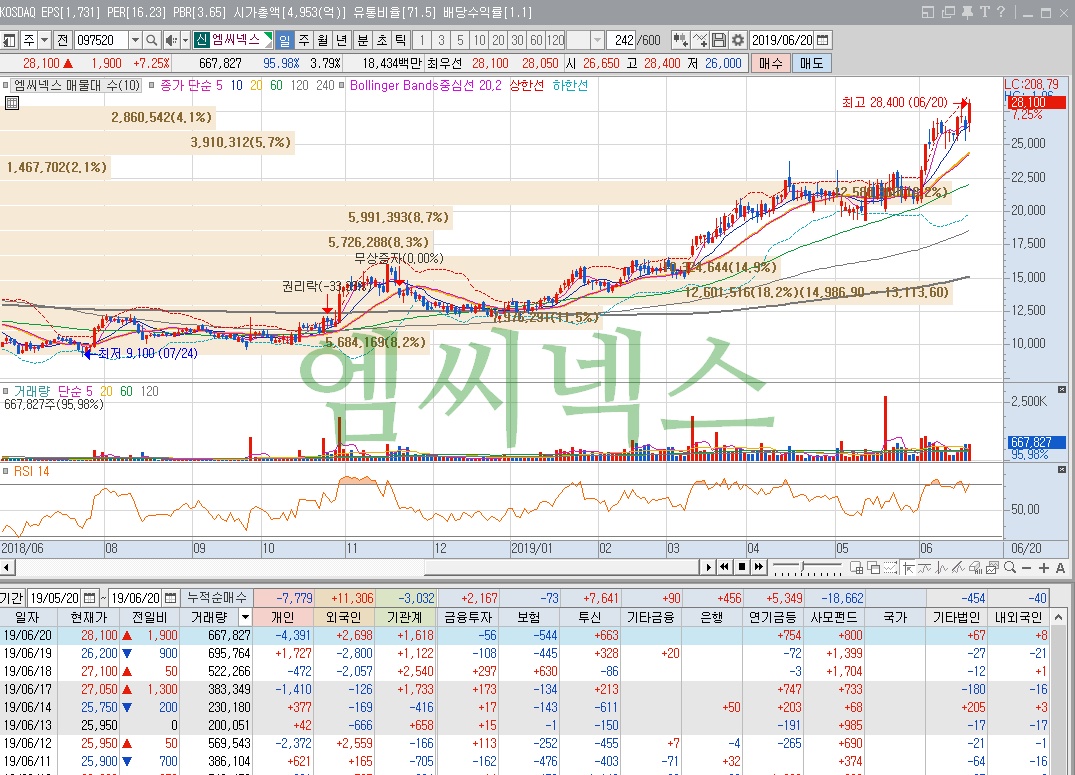
Task: Open the stock code search magnifier
Action: point(152,40)
